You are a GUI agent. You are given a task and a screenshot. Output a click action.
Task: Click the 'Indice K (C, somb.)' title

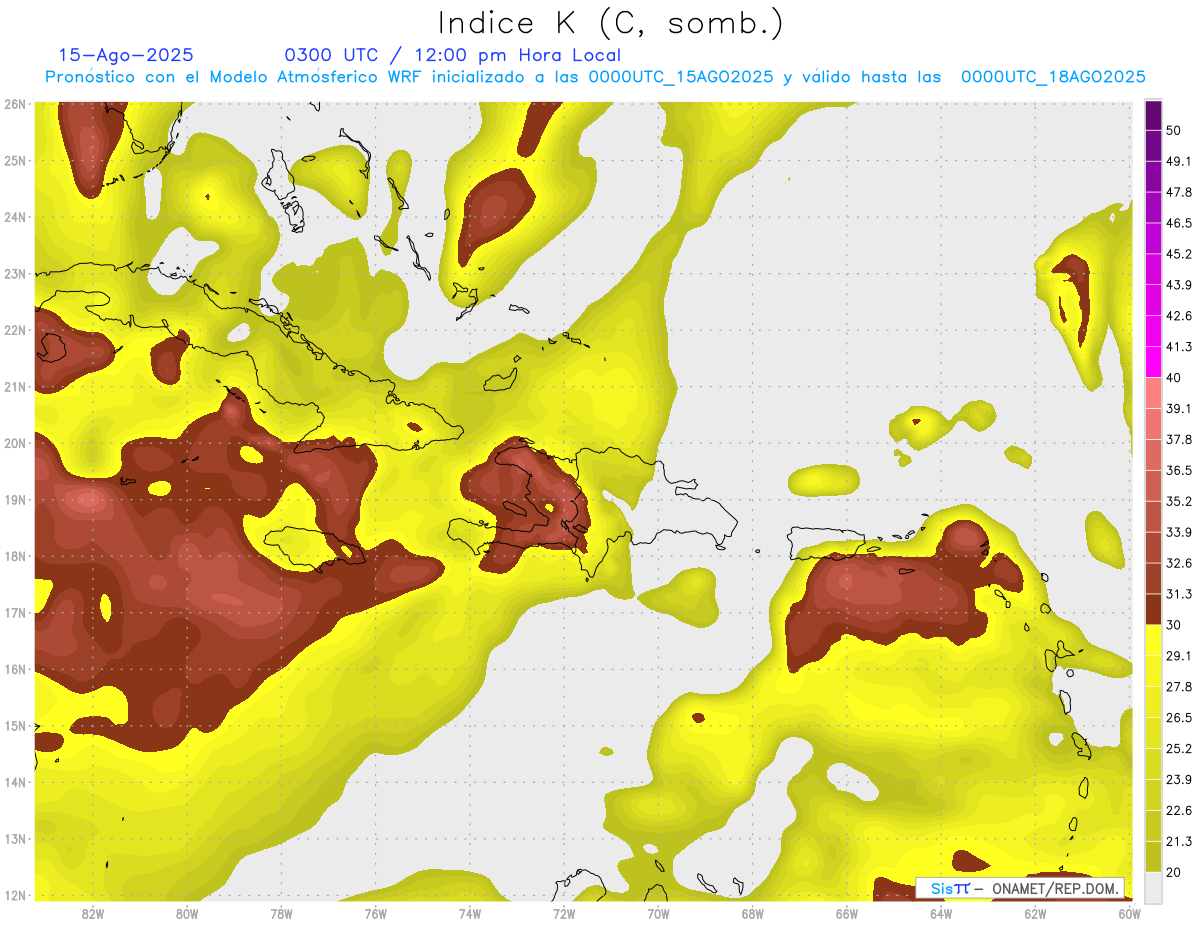coord(611,23)
